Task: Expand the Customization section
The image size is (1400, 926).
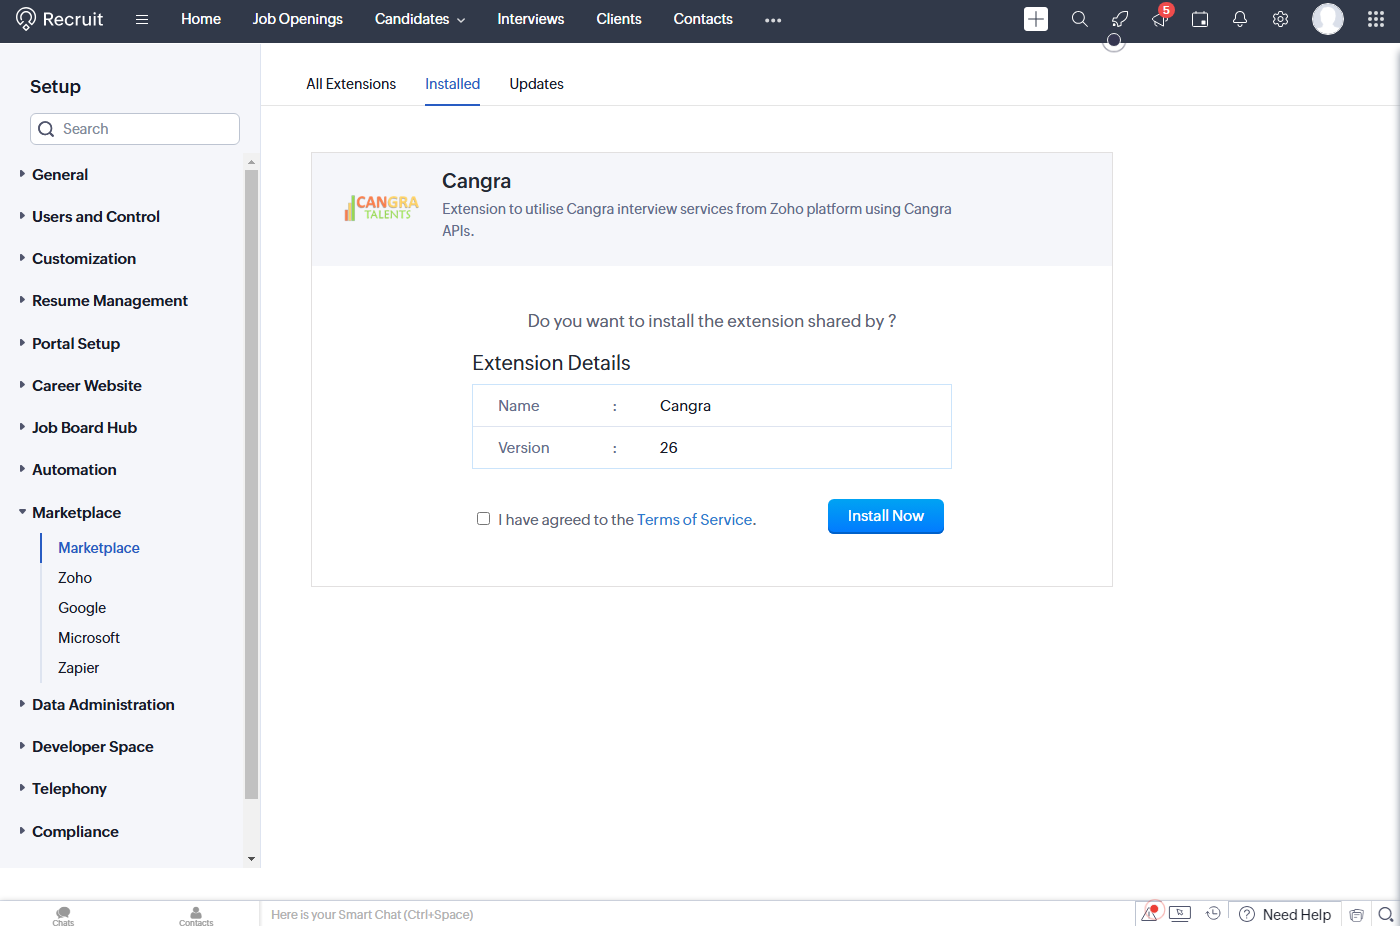Action: pos(84,258)
